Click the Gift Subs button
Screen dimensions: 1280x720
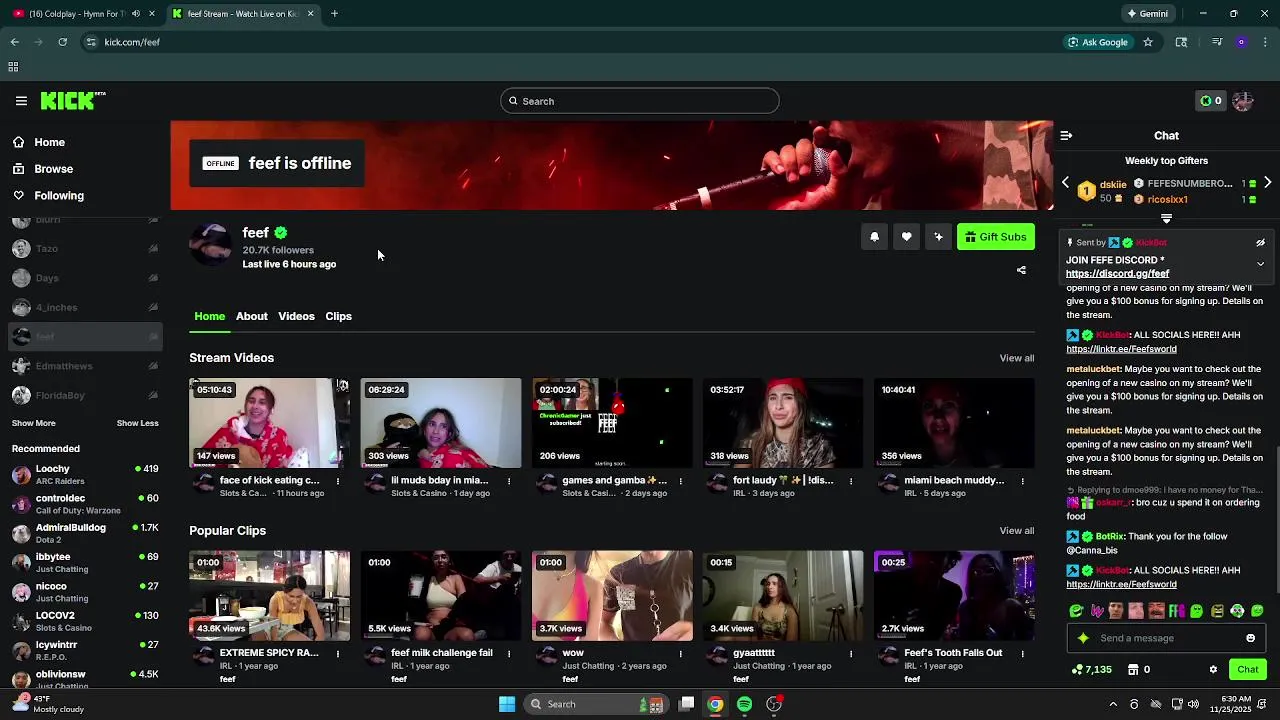point(995,237)
